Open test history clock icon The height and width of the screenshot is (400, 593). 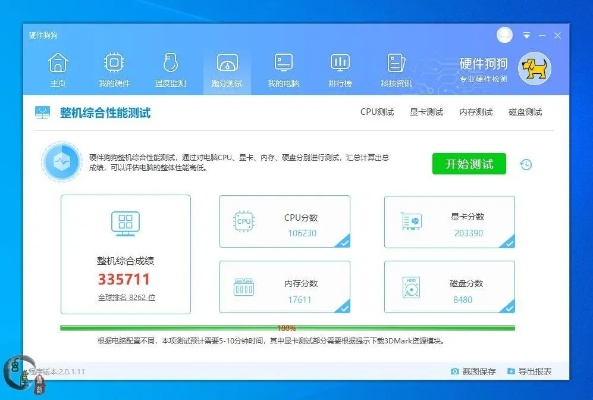pyautogui.click(x=526, y=164)
